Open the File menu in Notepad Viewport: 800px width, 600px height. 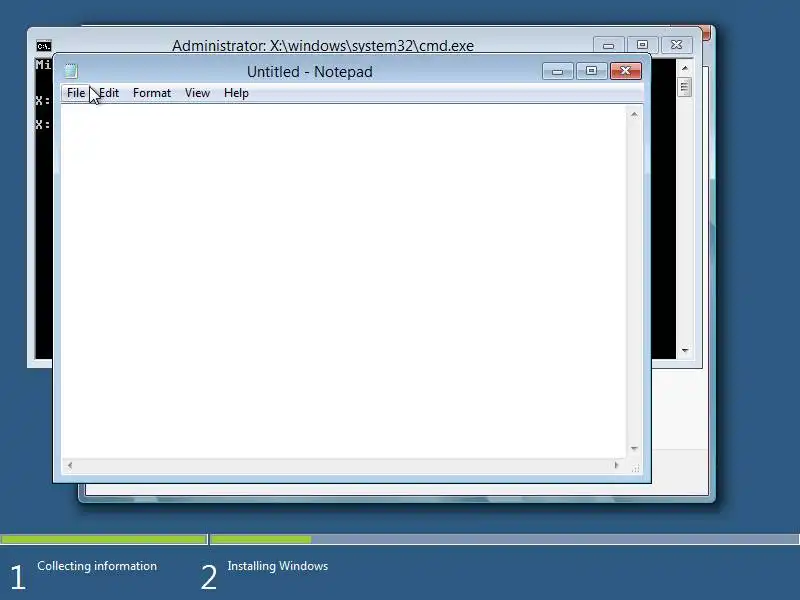[76, 93]
